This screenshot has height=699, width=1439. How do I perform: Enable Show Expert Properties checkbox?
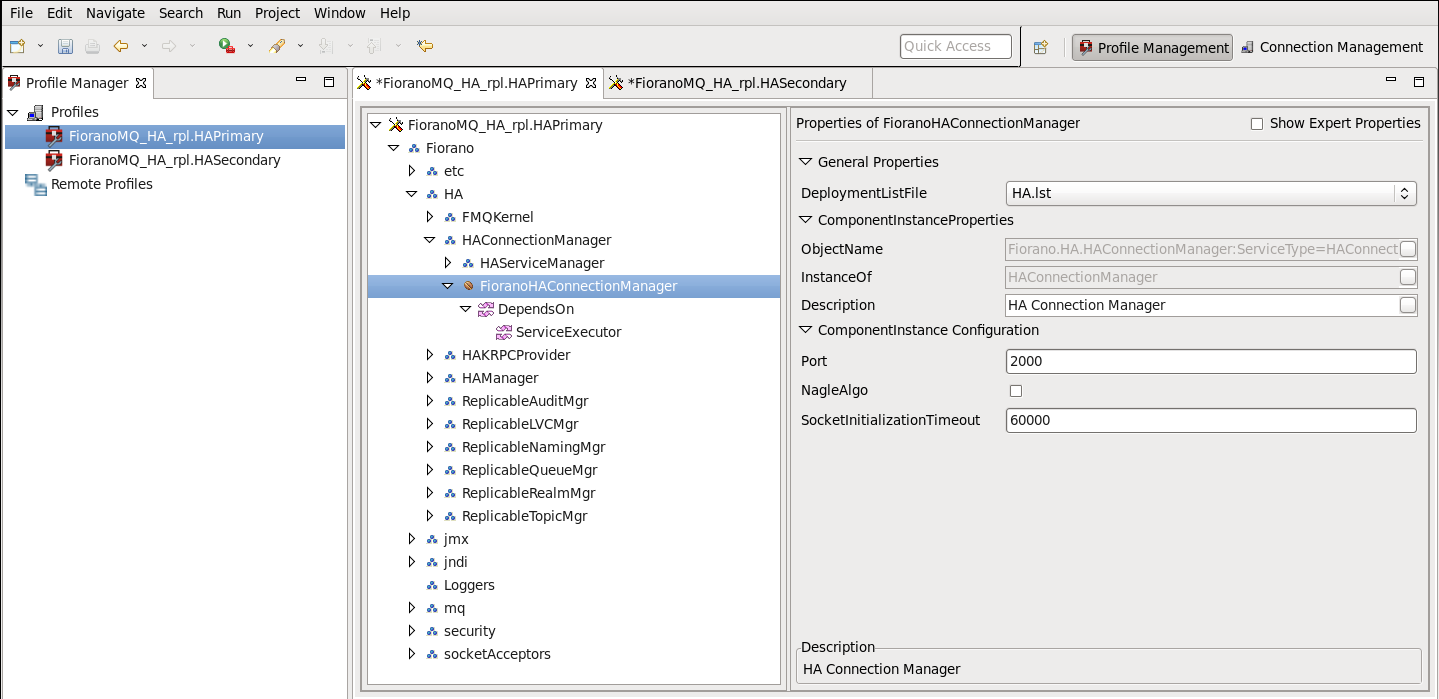(1257, 124)
